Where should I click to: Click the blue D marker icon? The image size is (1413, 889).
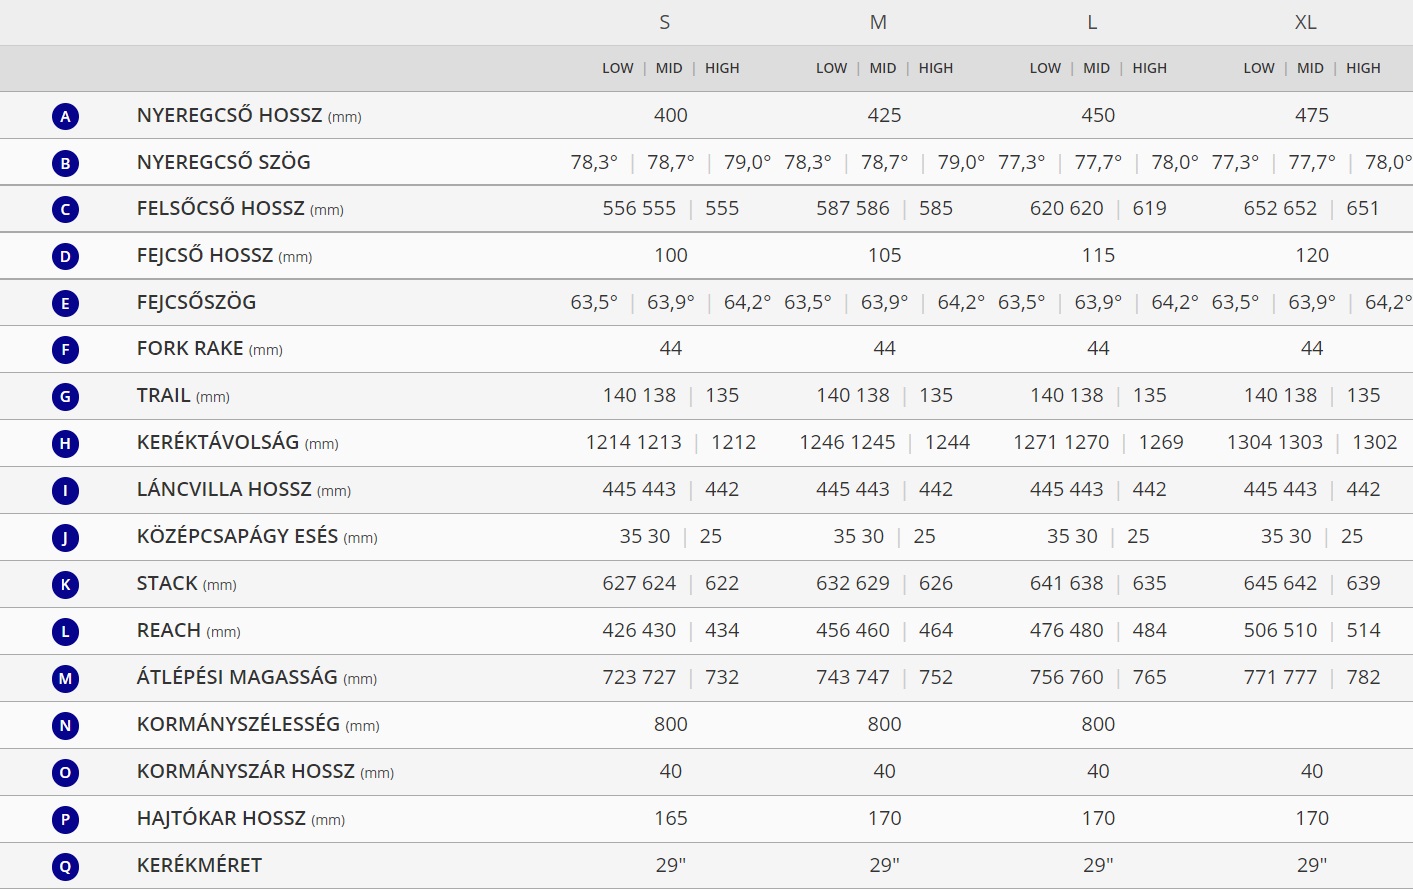(65, 257)
